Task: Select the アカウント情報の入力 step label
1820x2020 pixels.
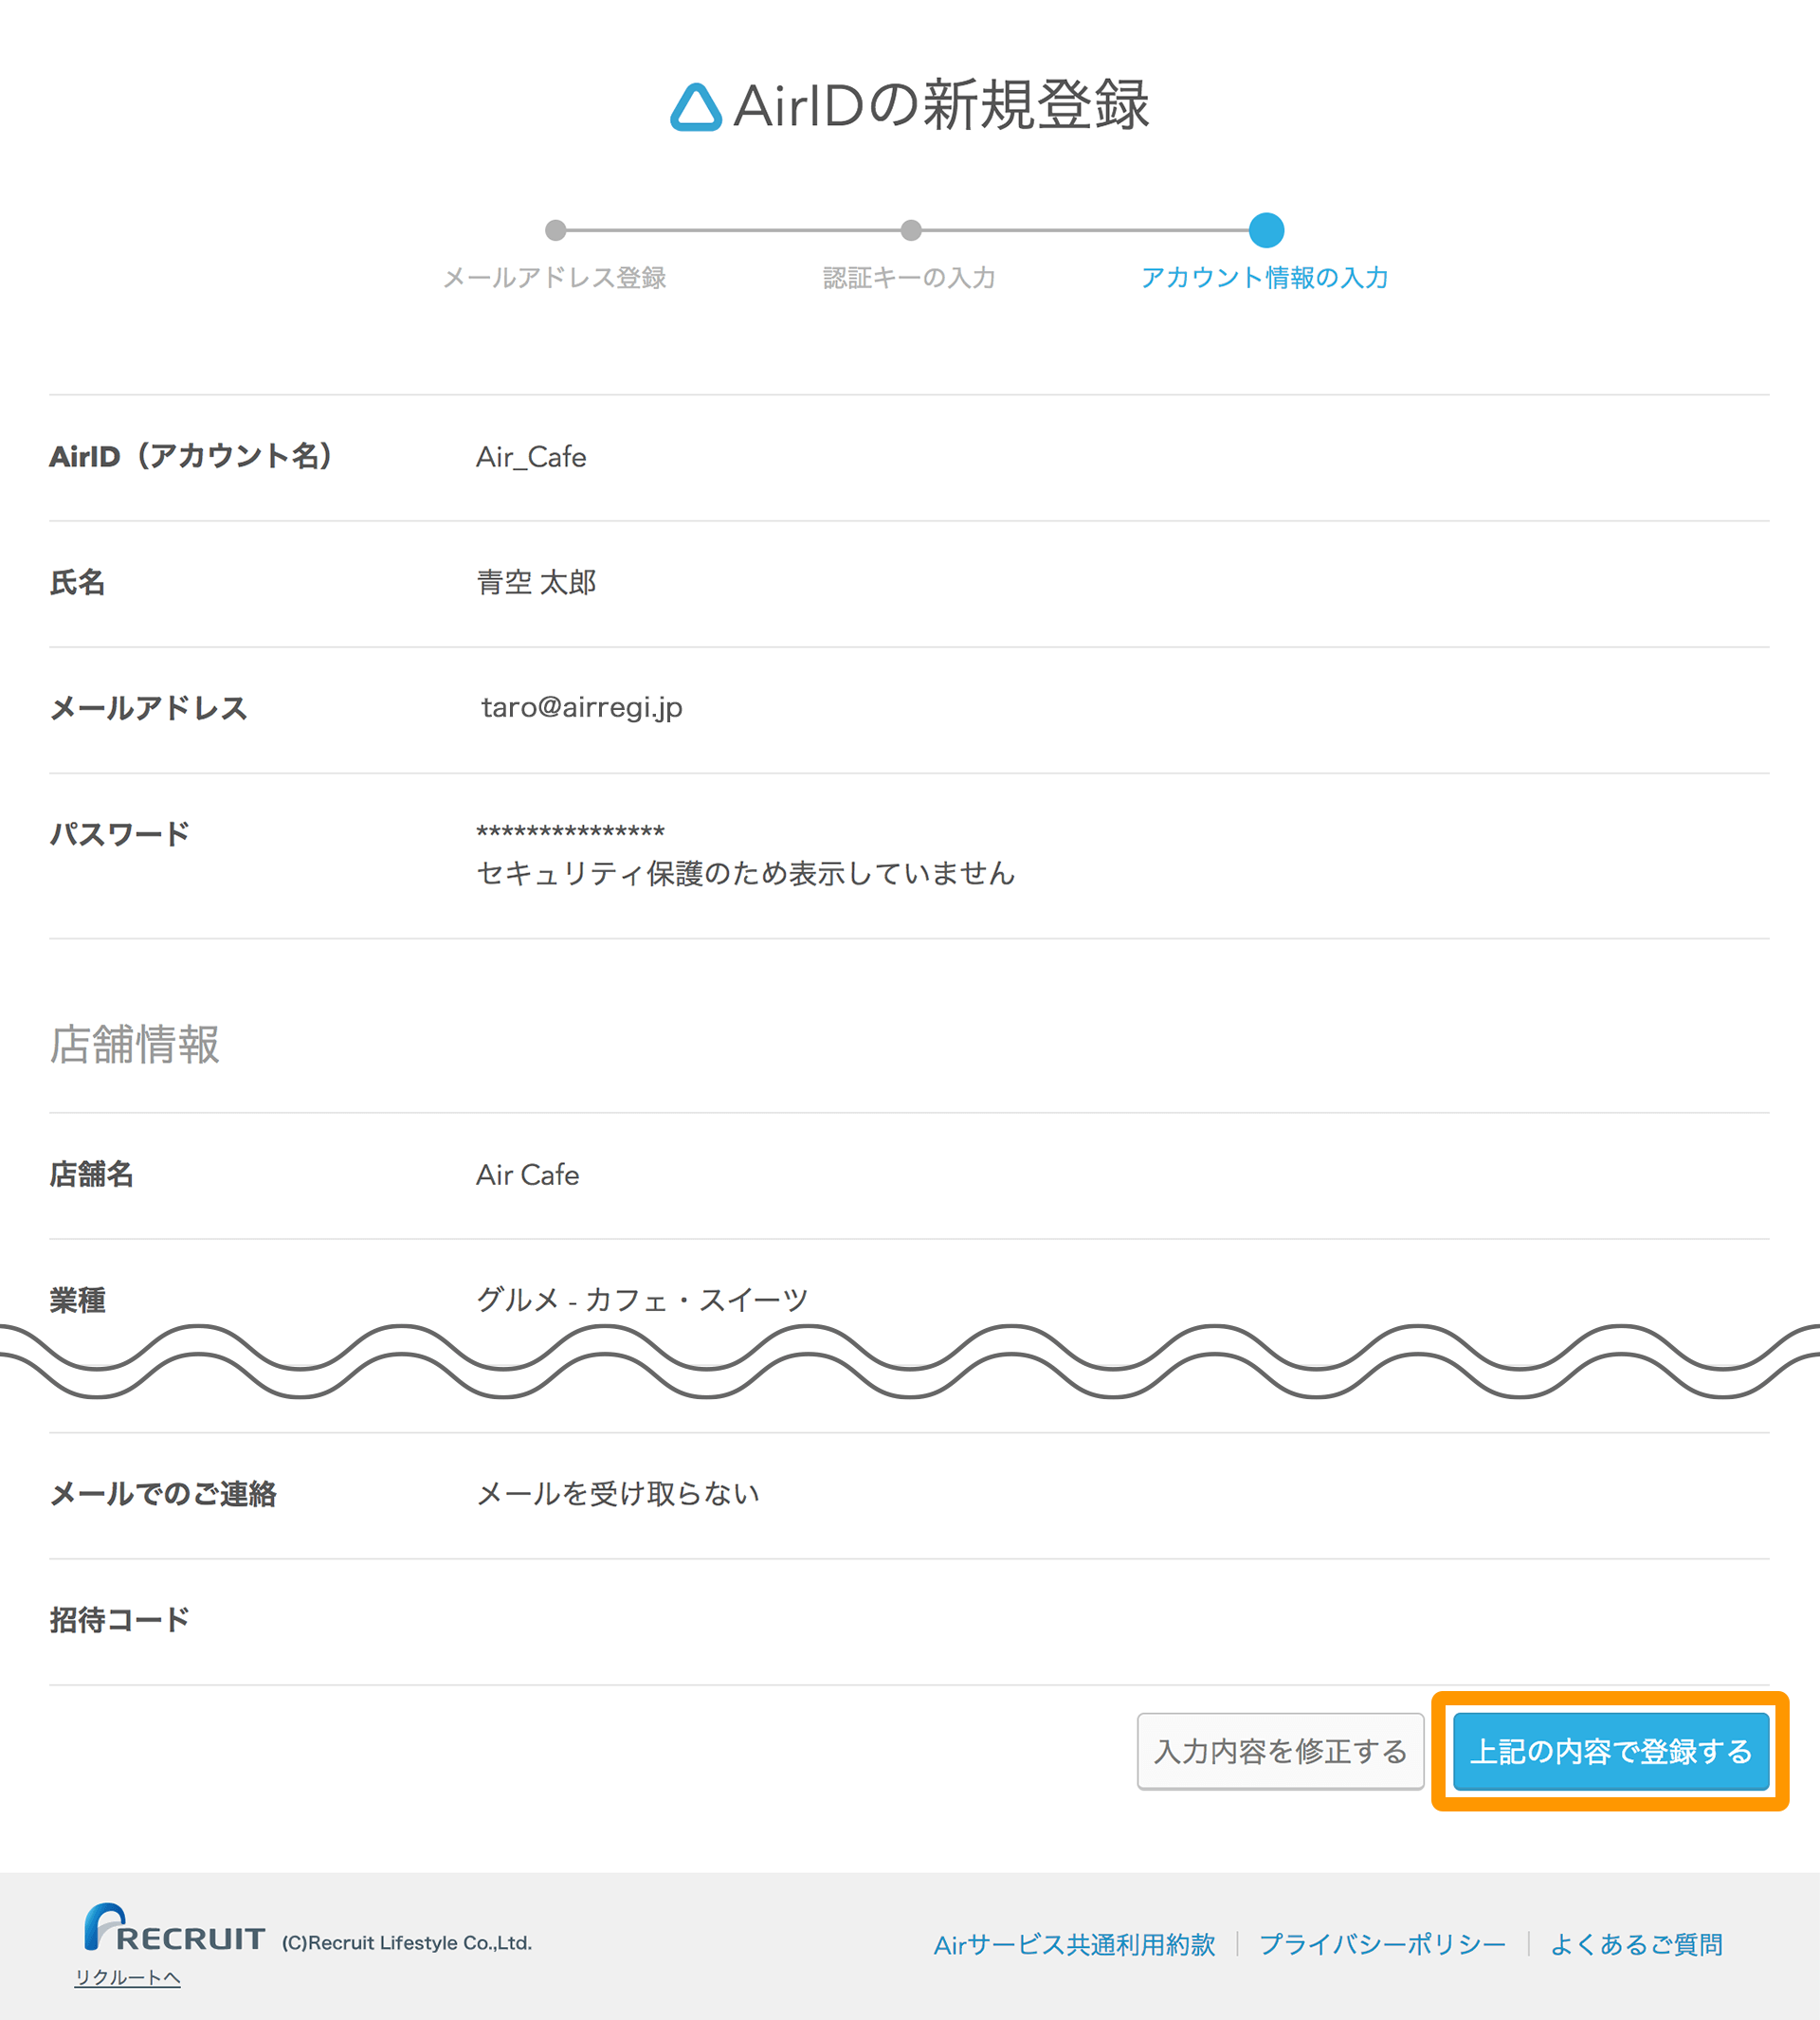Action: tap(1265, 278)
